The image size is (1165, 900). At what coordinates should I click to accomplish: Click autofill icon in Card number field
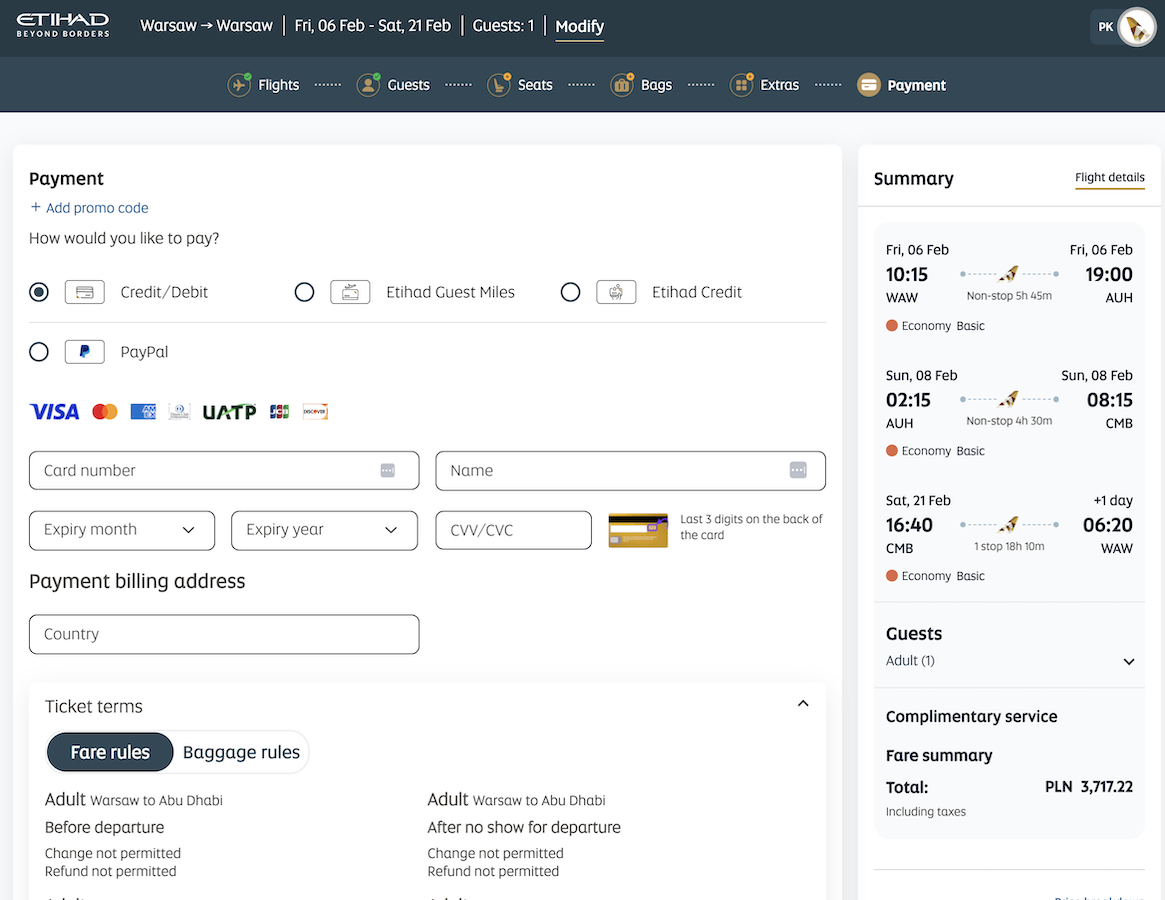[388, 470]
